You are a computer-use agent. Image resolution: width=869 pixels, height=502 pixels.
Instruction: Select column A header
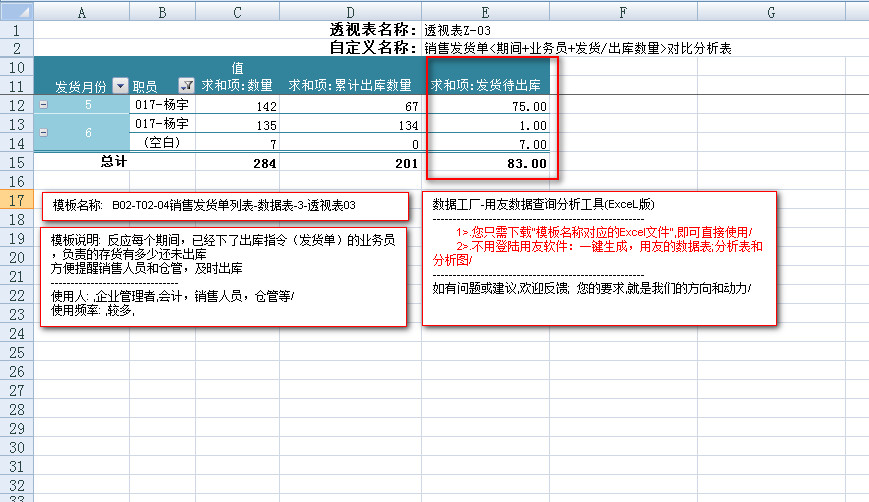[x=81, y=12]
